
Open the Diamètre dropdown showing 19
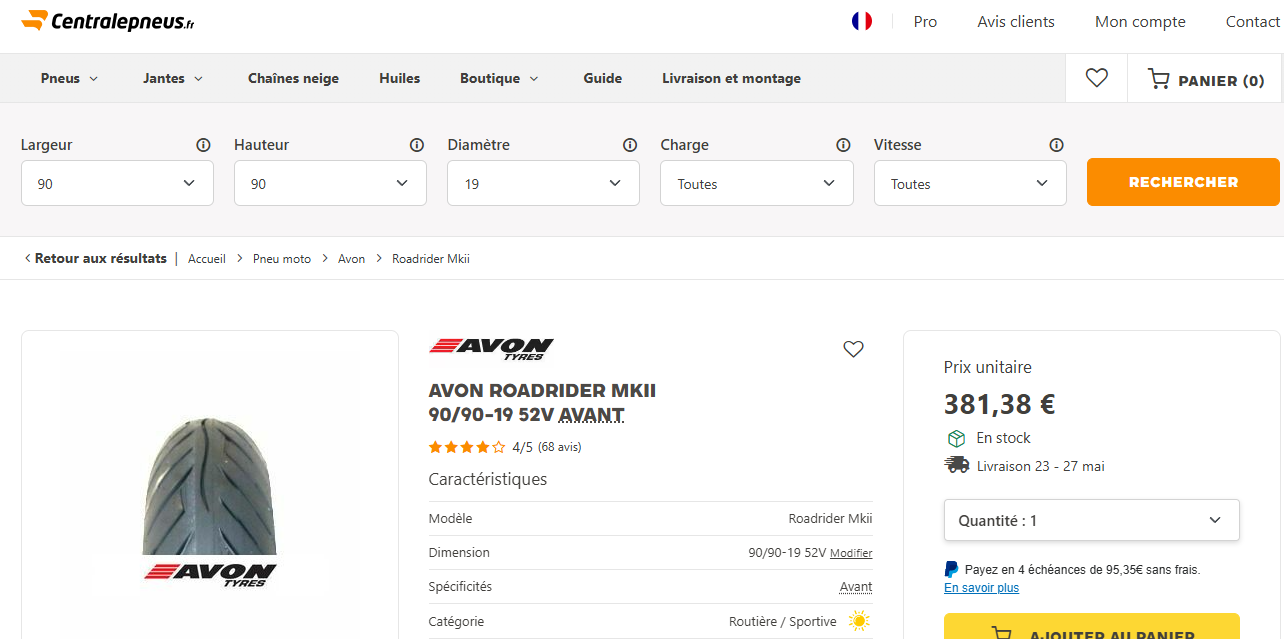543,183
